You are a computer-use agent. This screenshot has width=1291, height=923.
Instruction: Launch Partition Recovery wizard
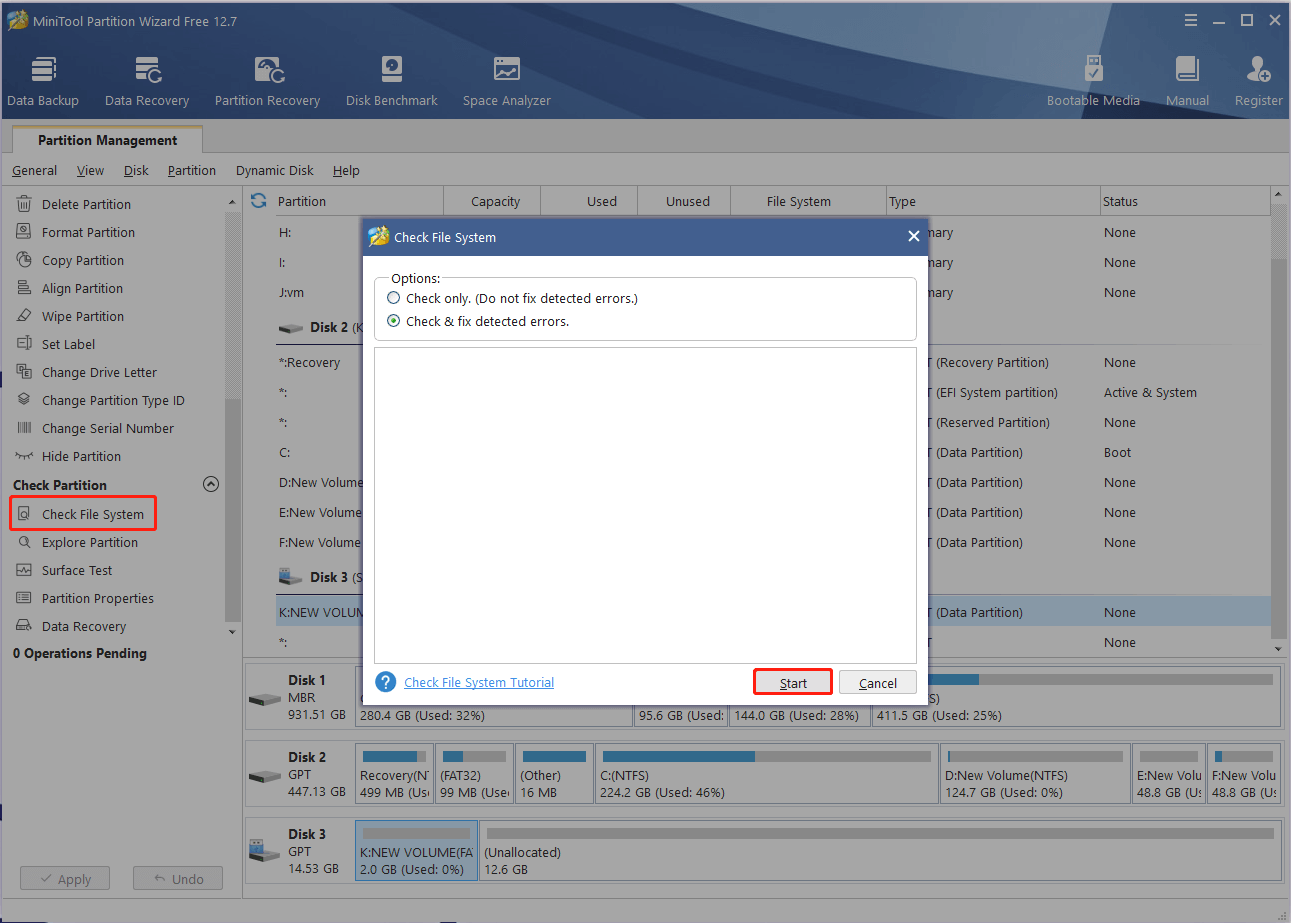coord(267,82)
